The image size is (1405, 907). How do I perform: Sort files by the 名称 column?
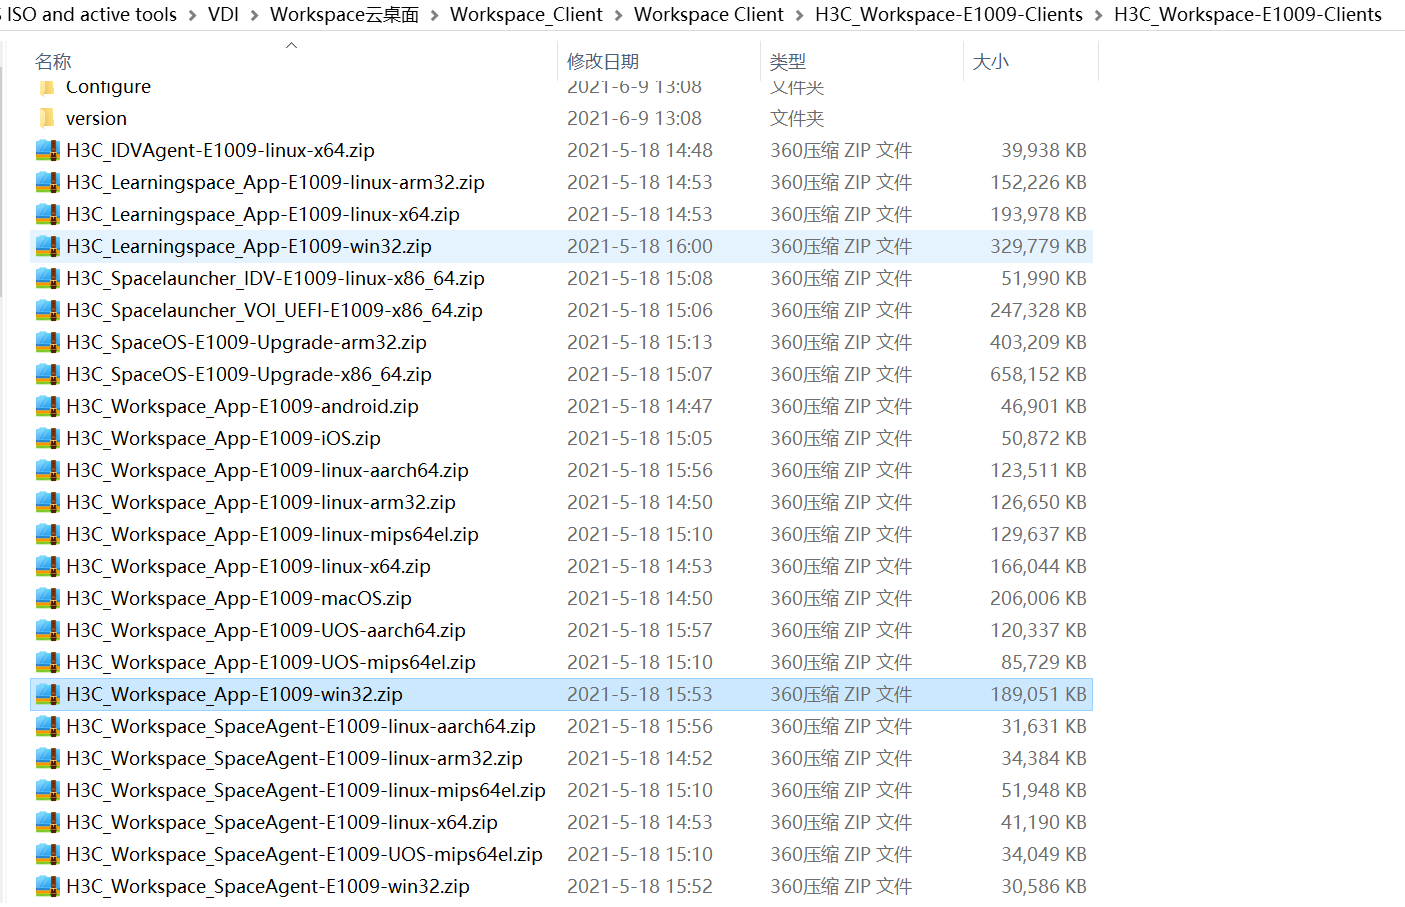click(x=53, y=62)
